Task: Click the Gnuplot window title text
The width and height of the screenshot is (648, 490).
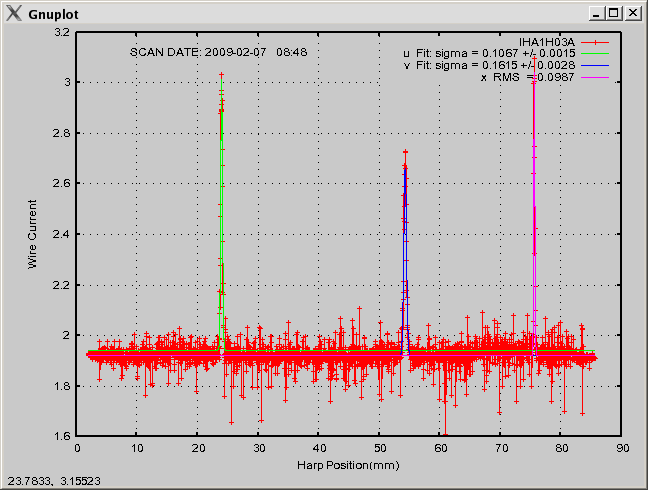Action: pos(53,14)
